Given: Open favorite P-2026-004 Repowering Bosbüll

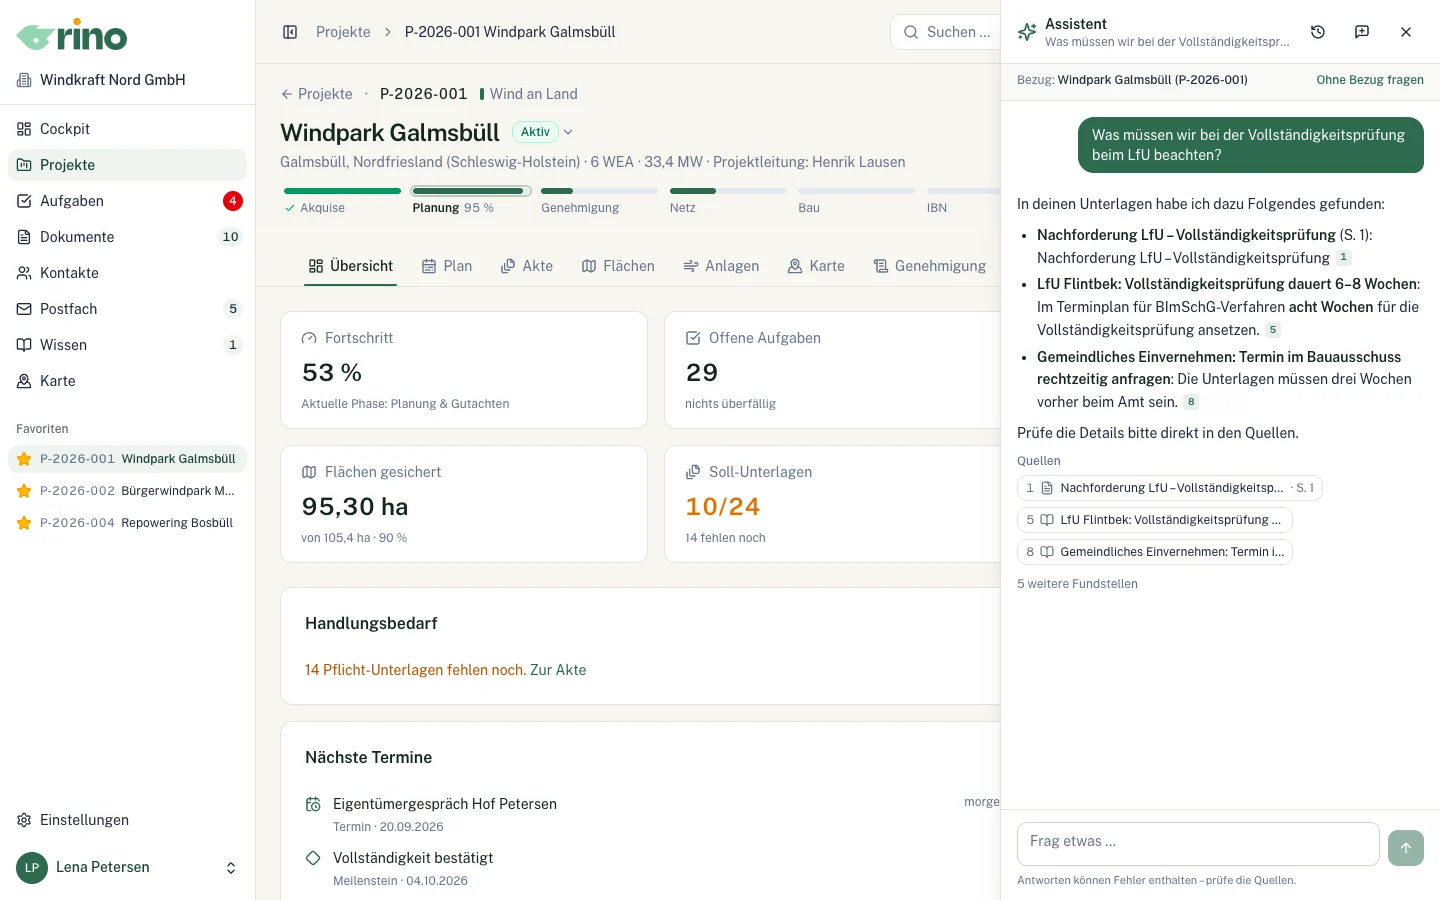Looking at the screenshot, I should coord(127,523).
